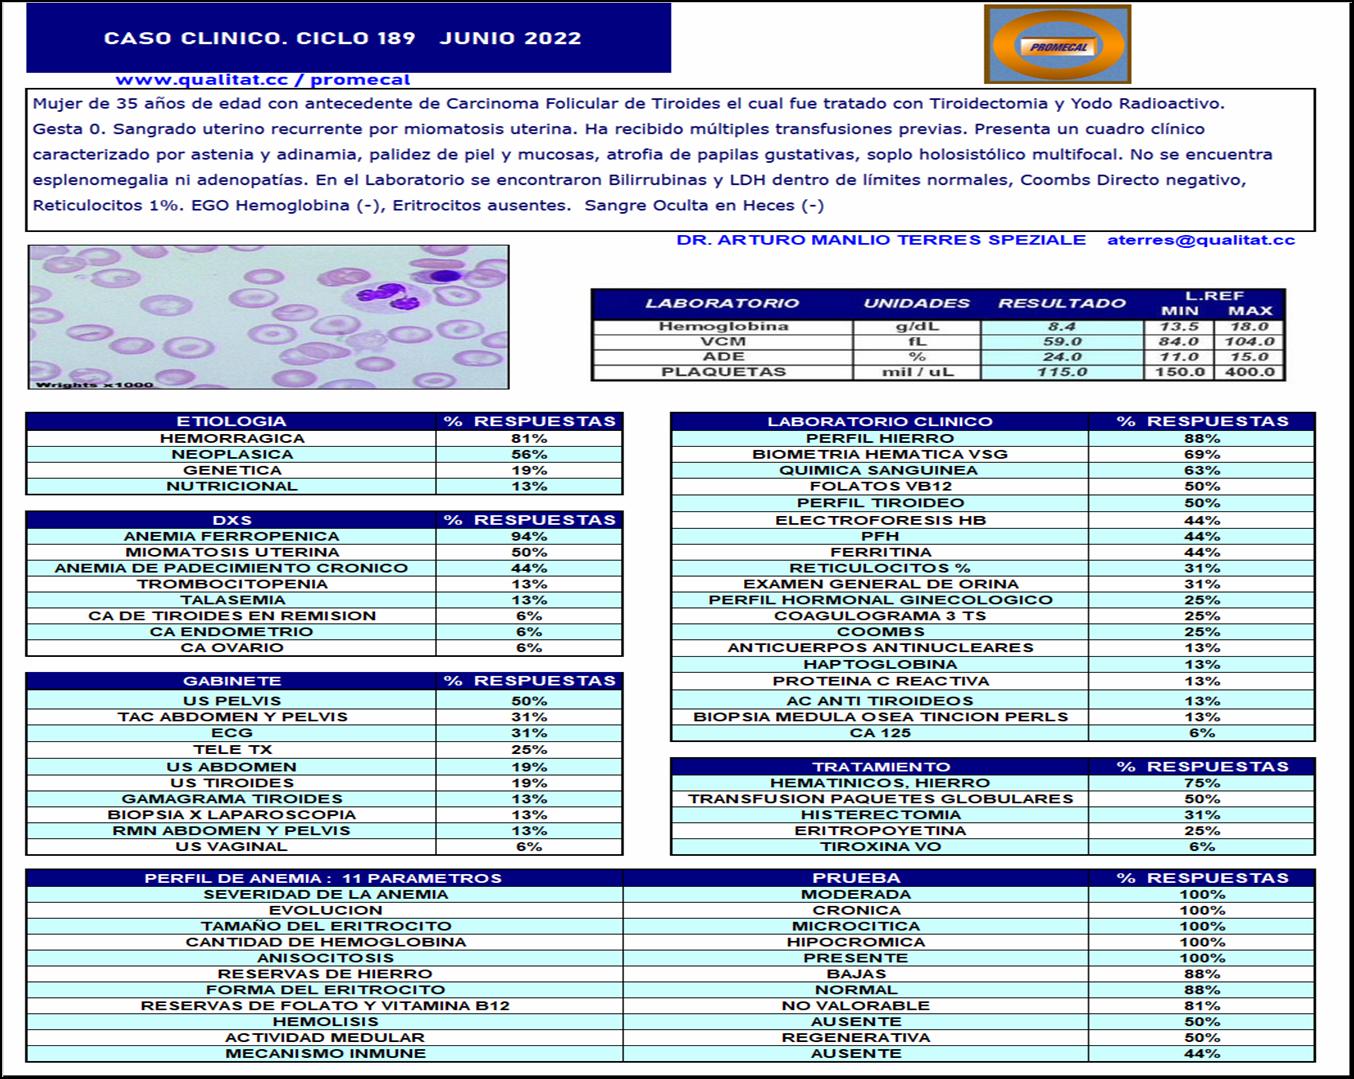Click the CA 125 row
This screenshot has width=1354, height=1079.
(993, 733)
